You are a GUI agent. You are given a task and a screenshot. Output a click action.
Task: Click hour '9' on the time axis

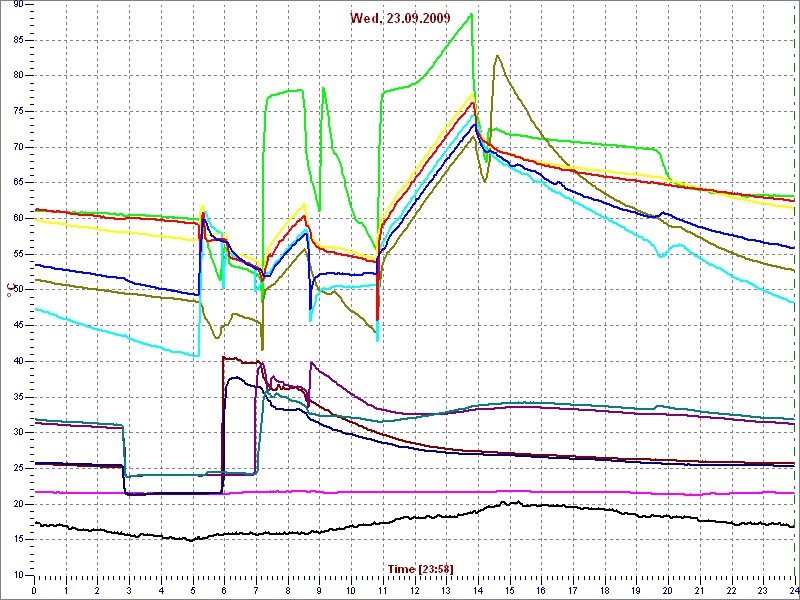click(319, 590)
